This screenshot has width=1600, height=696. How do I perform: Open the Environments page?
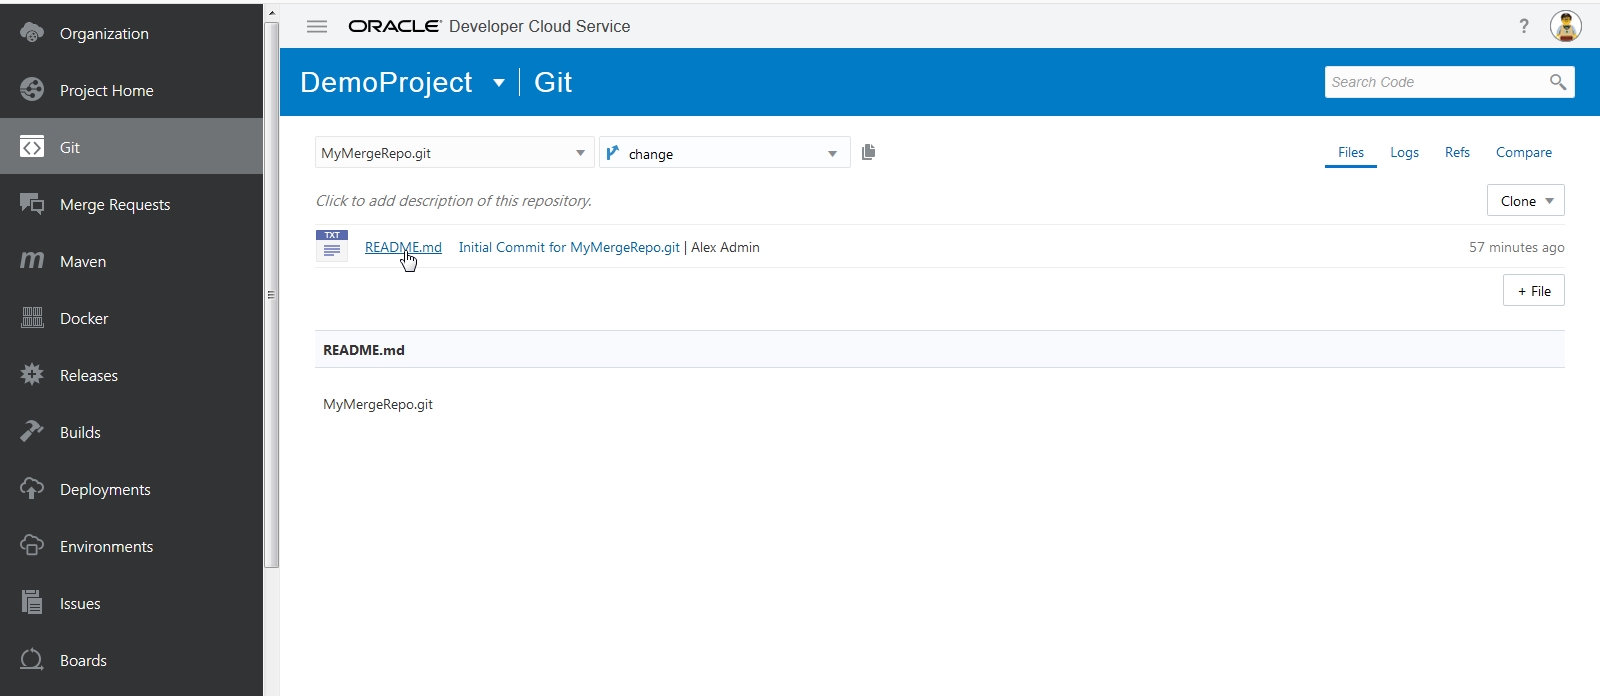pos(131,546)
